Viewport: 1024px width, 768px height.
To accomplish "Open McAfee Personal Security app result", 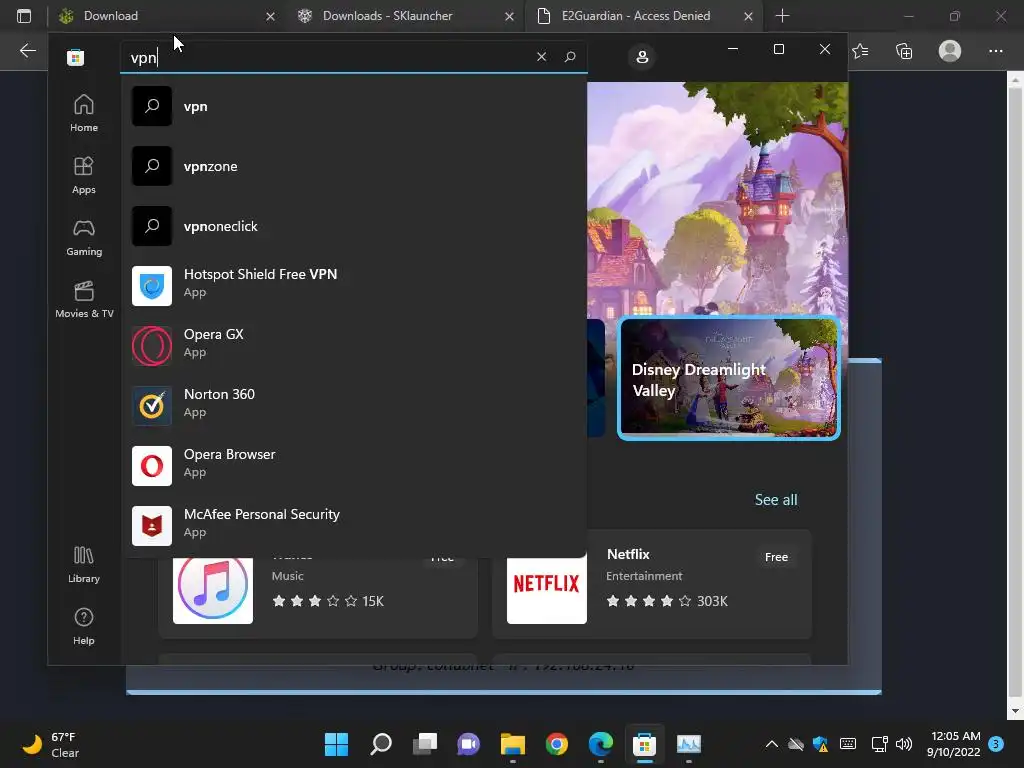I will pyautogui.click(x=354, y=526).
